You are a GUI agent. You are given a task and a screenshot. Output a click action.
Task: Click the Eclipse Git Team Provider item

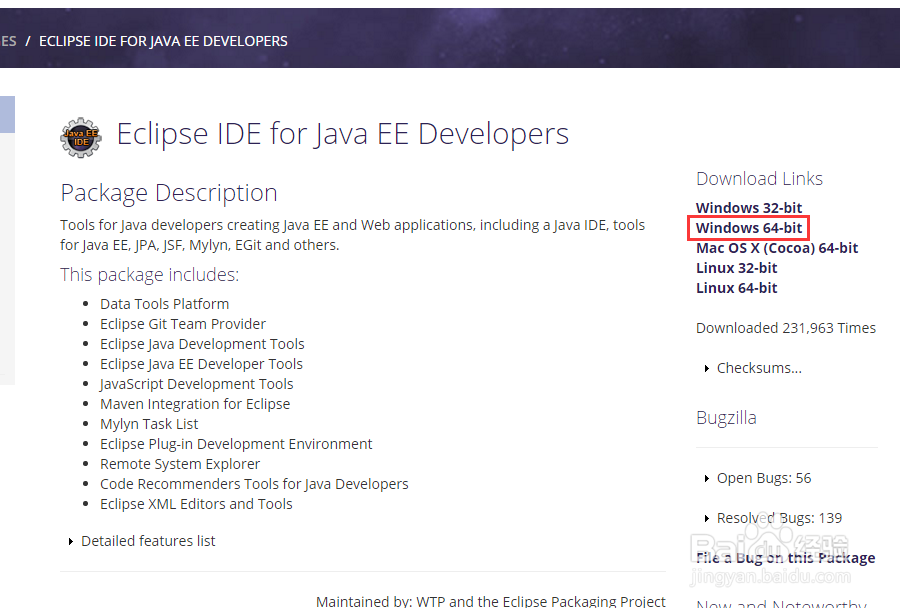[183, 324]
